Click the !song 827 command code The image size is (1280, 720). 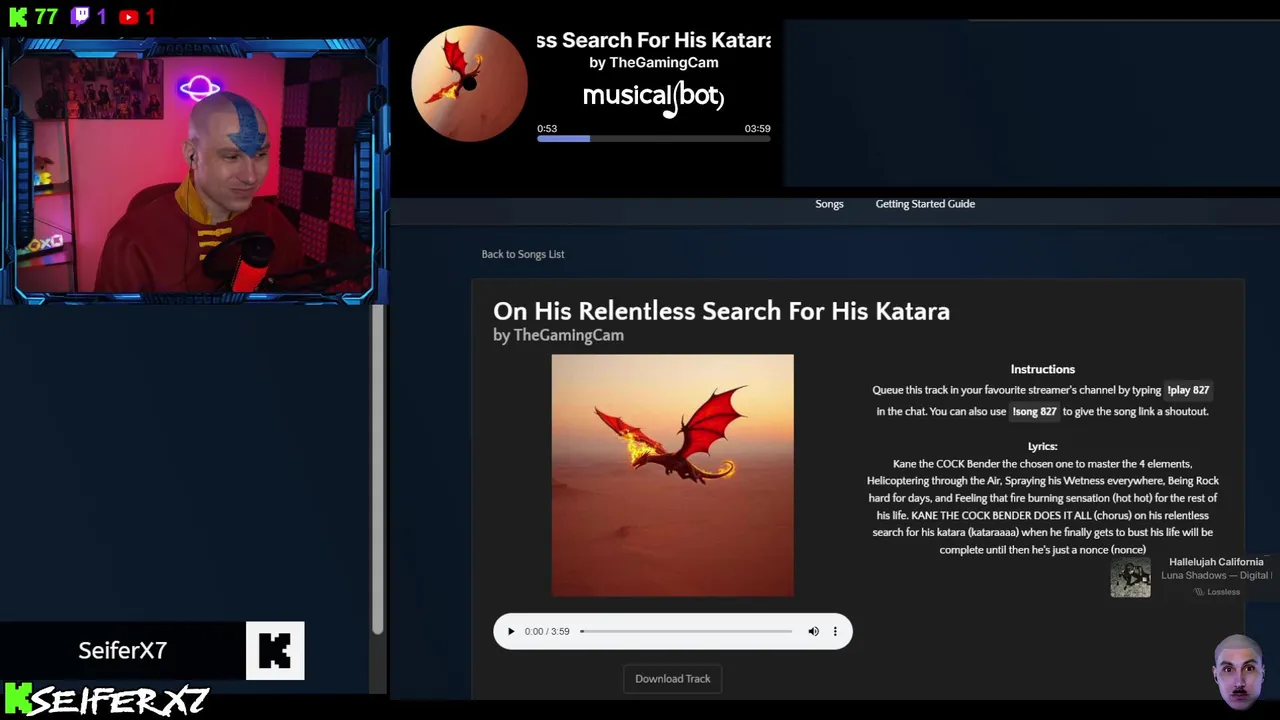[x=1034, y=411]
